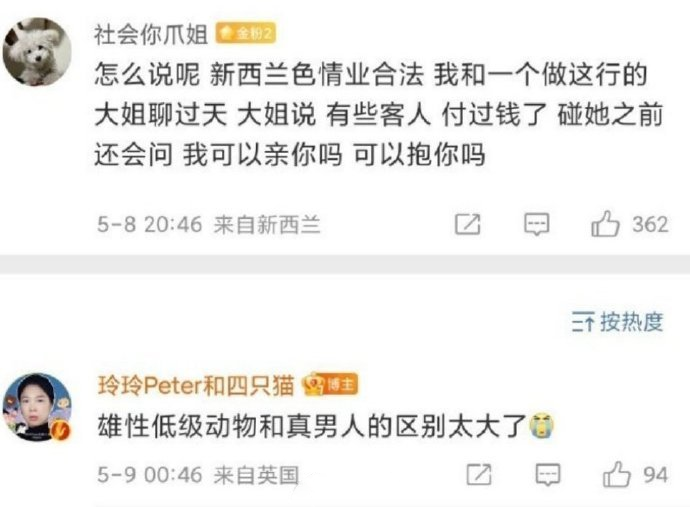Open the comment text starting 怎么说呢 新西兰

click(x=378, y=114)
